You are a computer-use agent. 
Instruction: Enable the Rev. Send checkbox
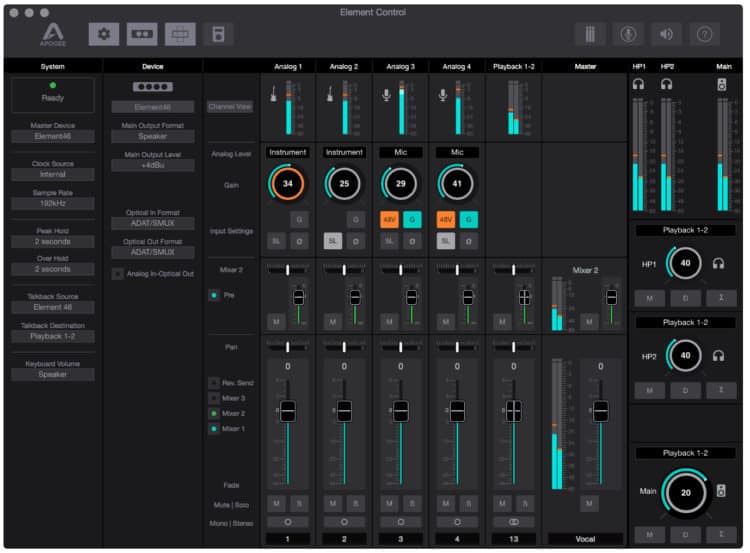pyautogui.click(x=214, y=383)
